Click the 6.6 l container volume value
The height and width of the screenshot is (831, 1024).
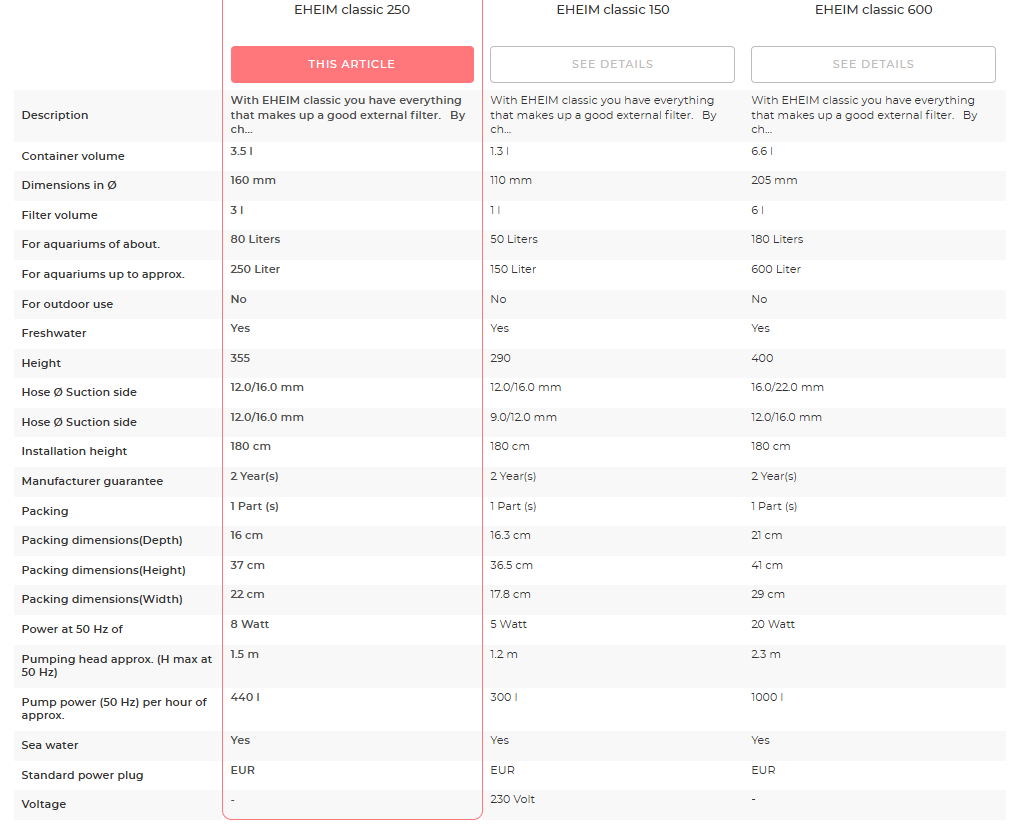(x=762, y=151)
